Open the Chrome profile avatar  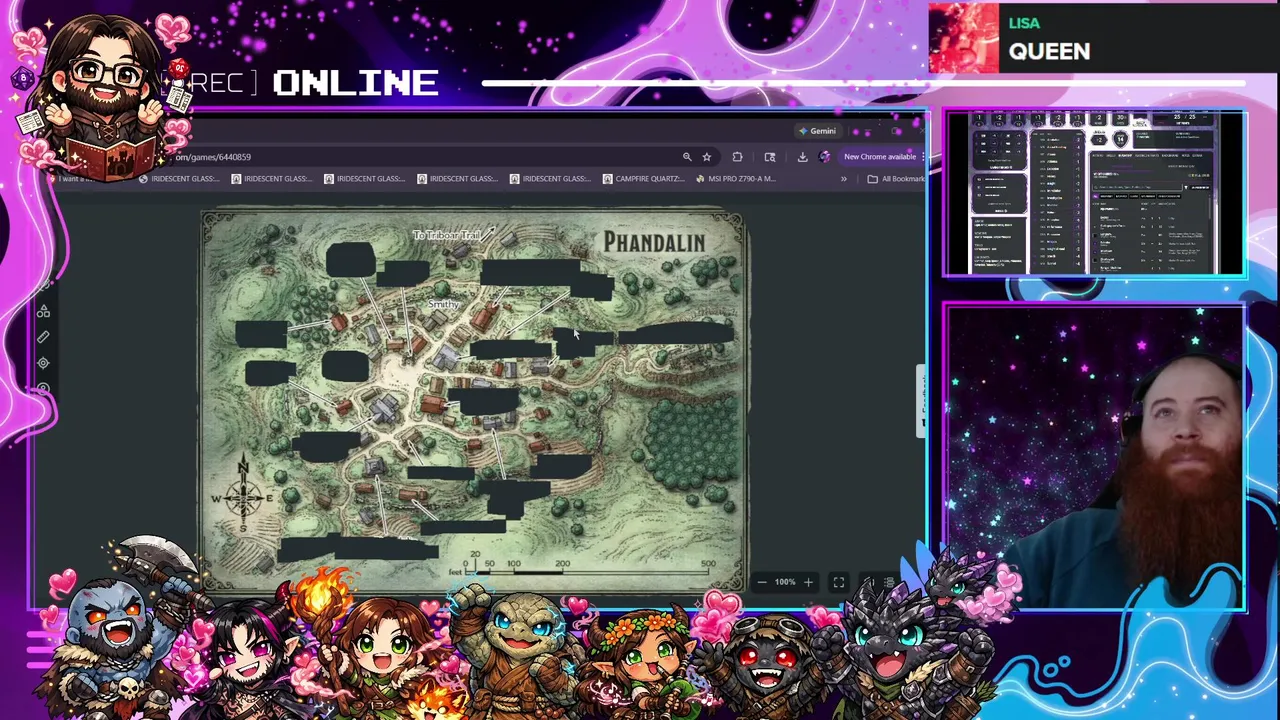pyautogui.click(x=824, y=157)
